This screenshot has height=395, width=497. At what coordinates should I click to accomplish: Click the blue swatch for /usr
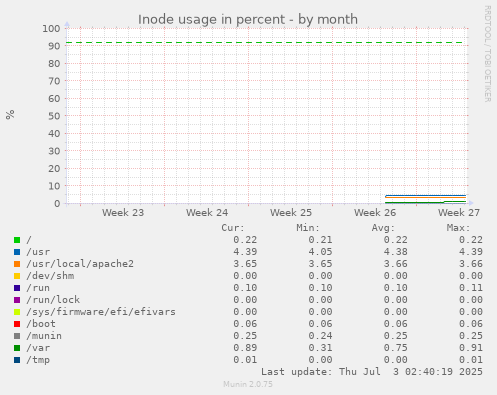pos(17,252)
